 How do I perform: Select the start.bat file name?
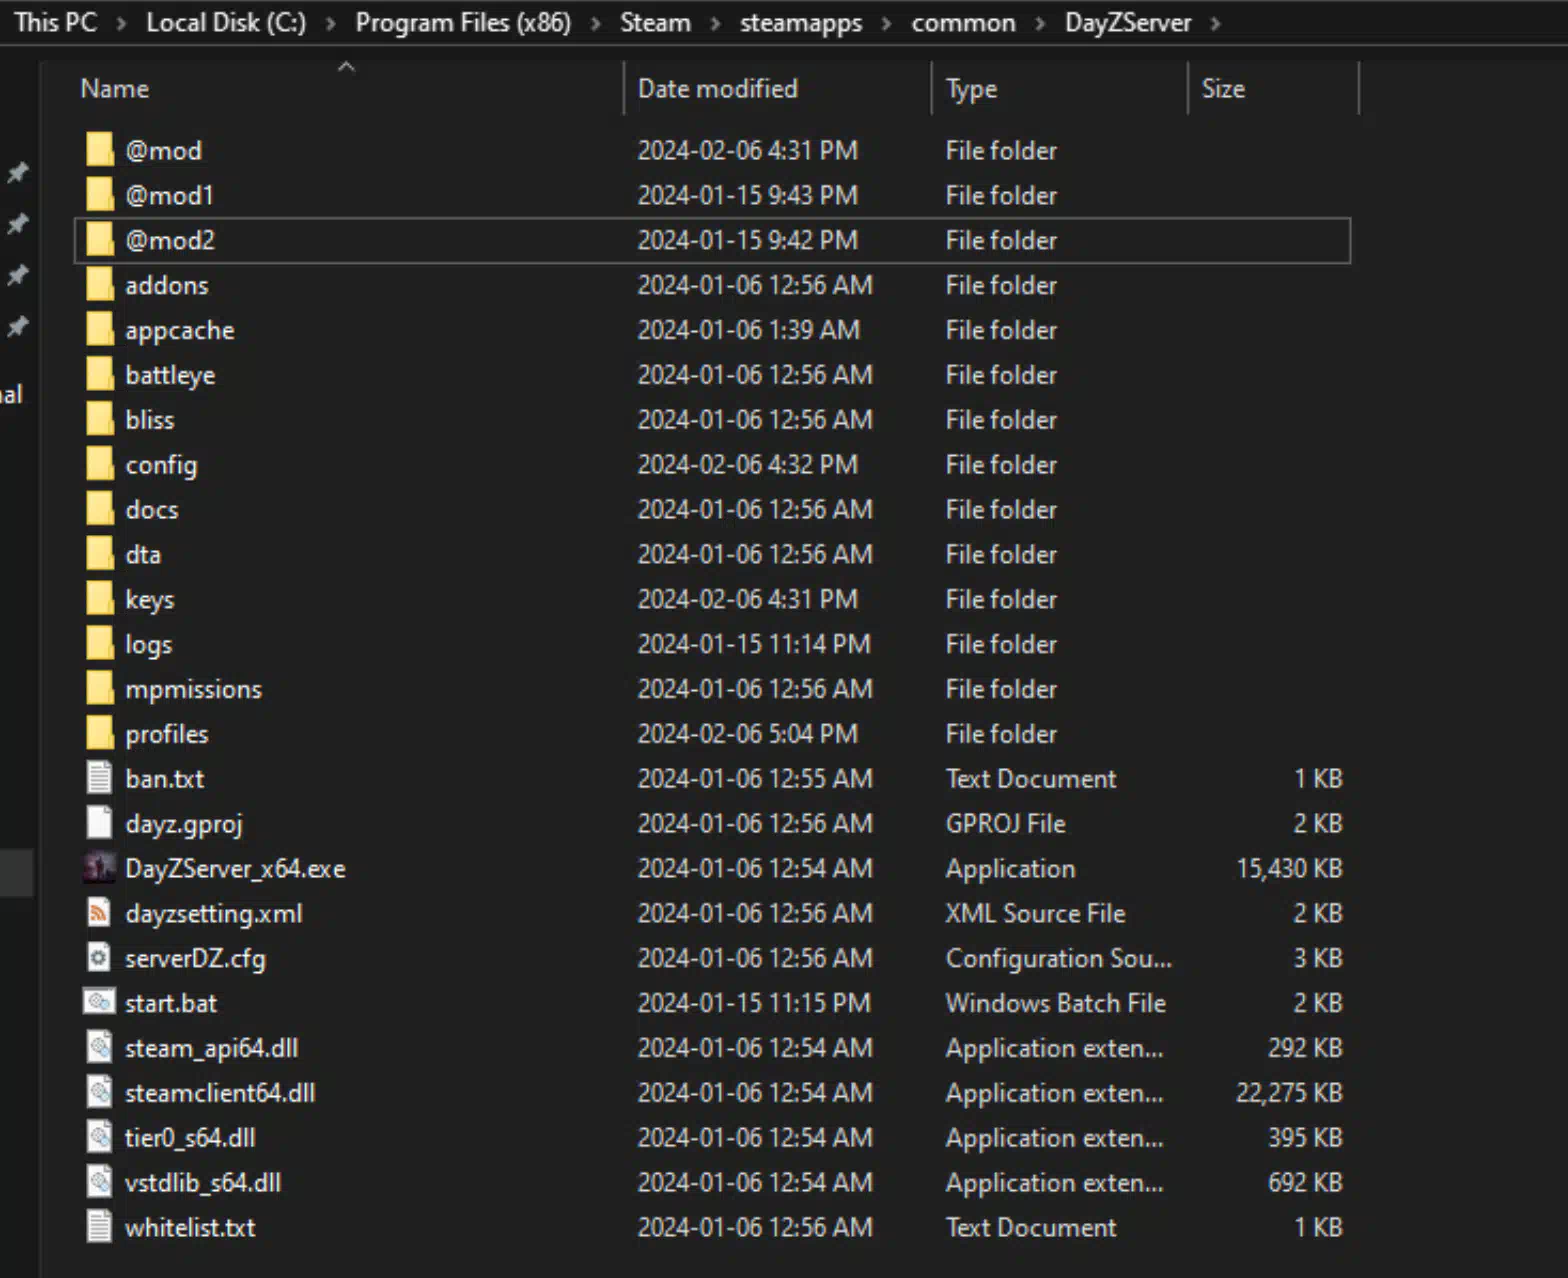(171, 1003)
